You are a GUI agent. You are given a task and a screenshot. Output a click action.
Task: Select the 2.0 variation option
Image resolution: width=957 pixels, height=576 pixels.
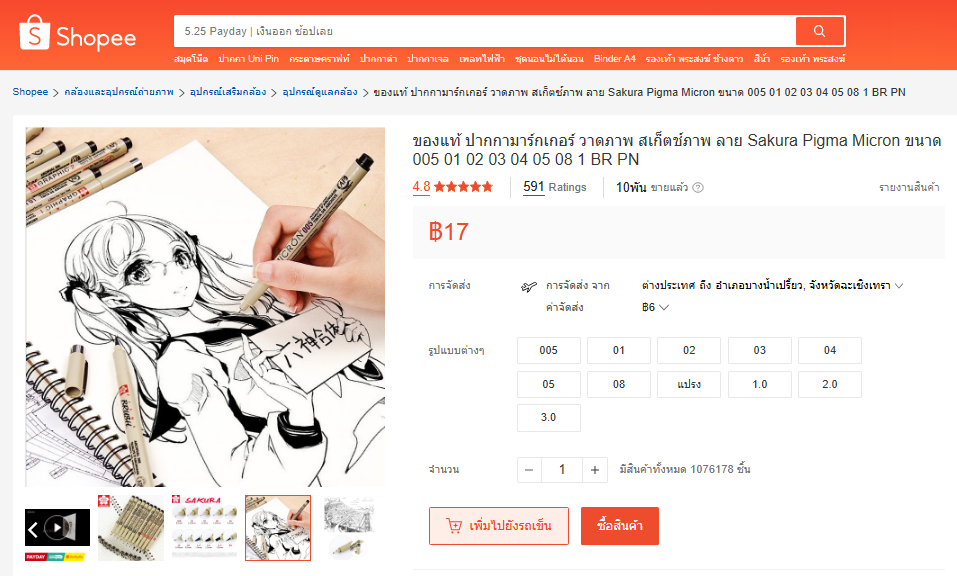(x=830, y=384)
